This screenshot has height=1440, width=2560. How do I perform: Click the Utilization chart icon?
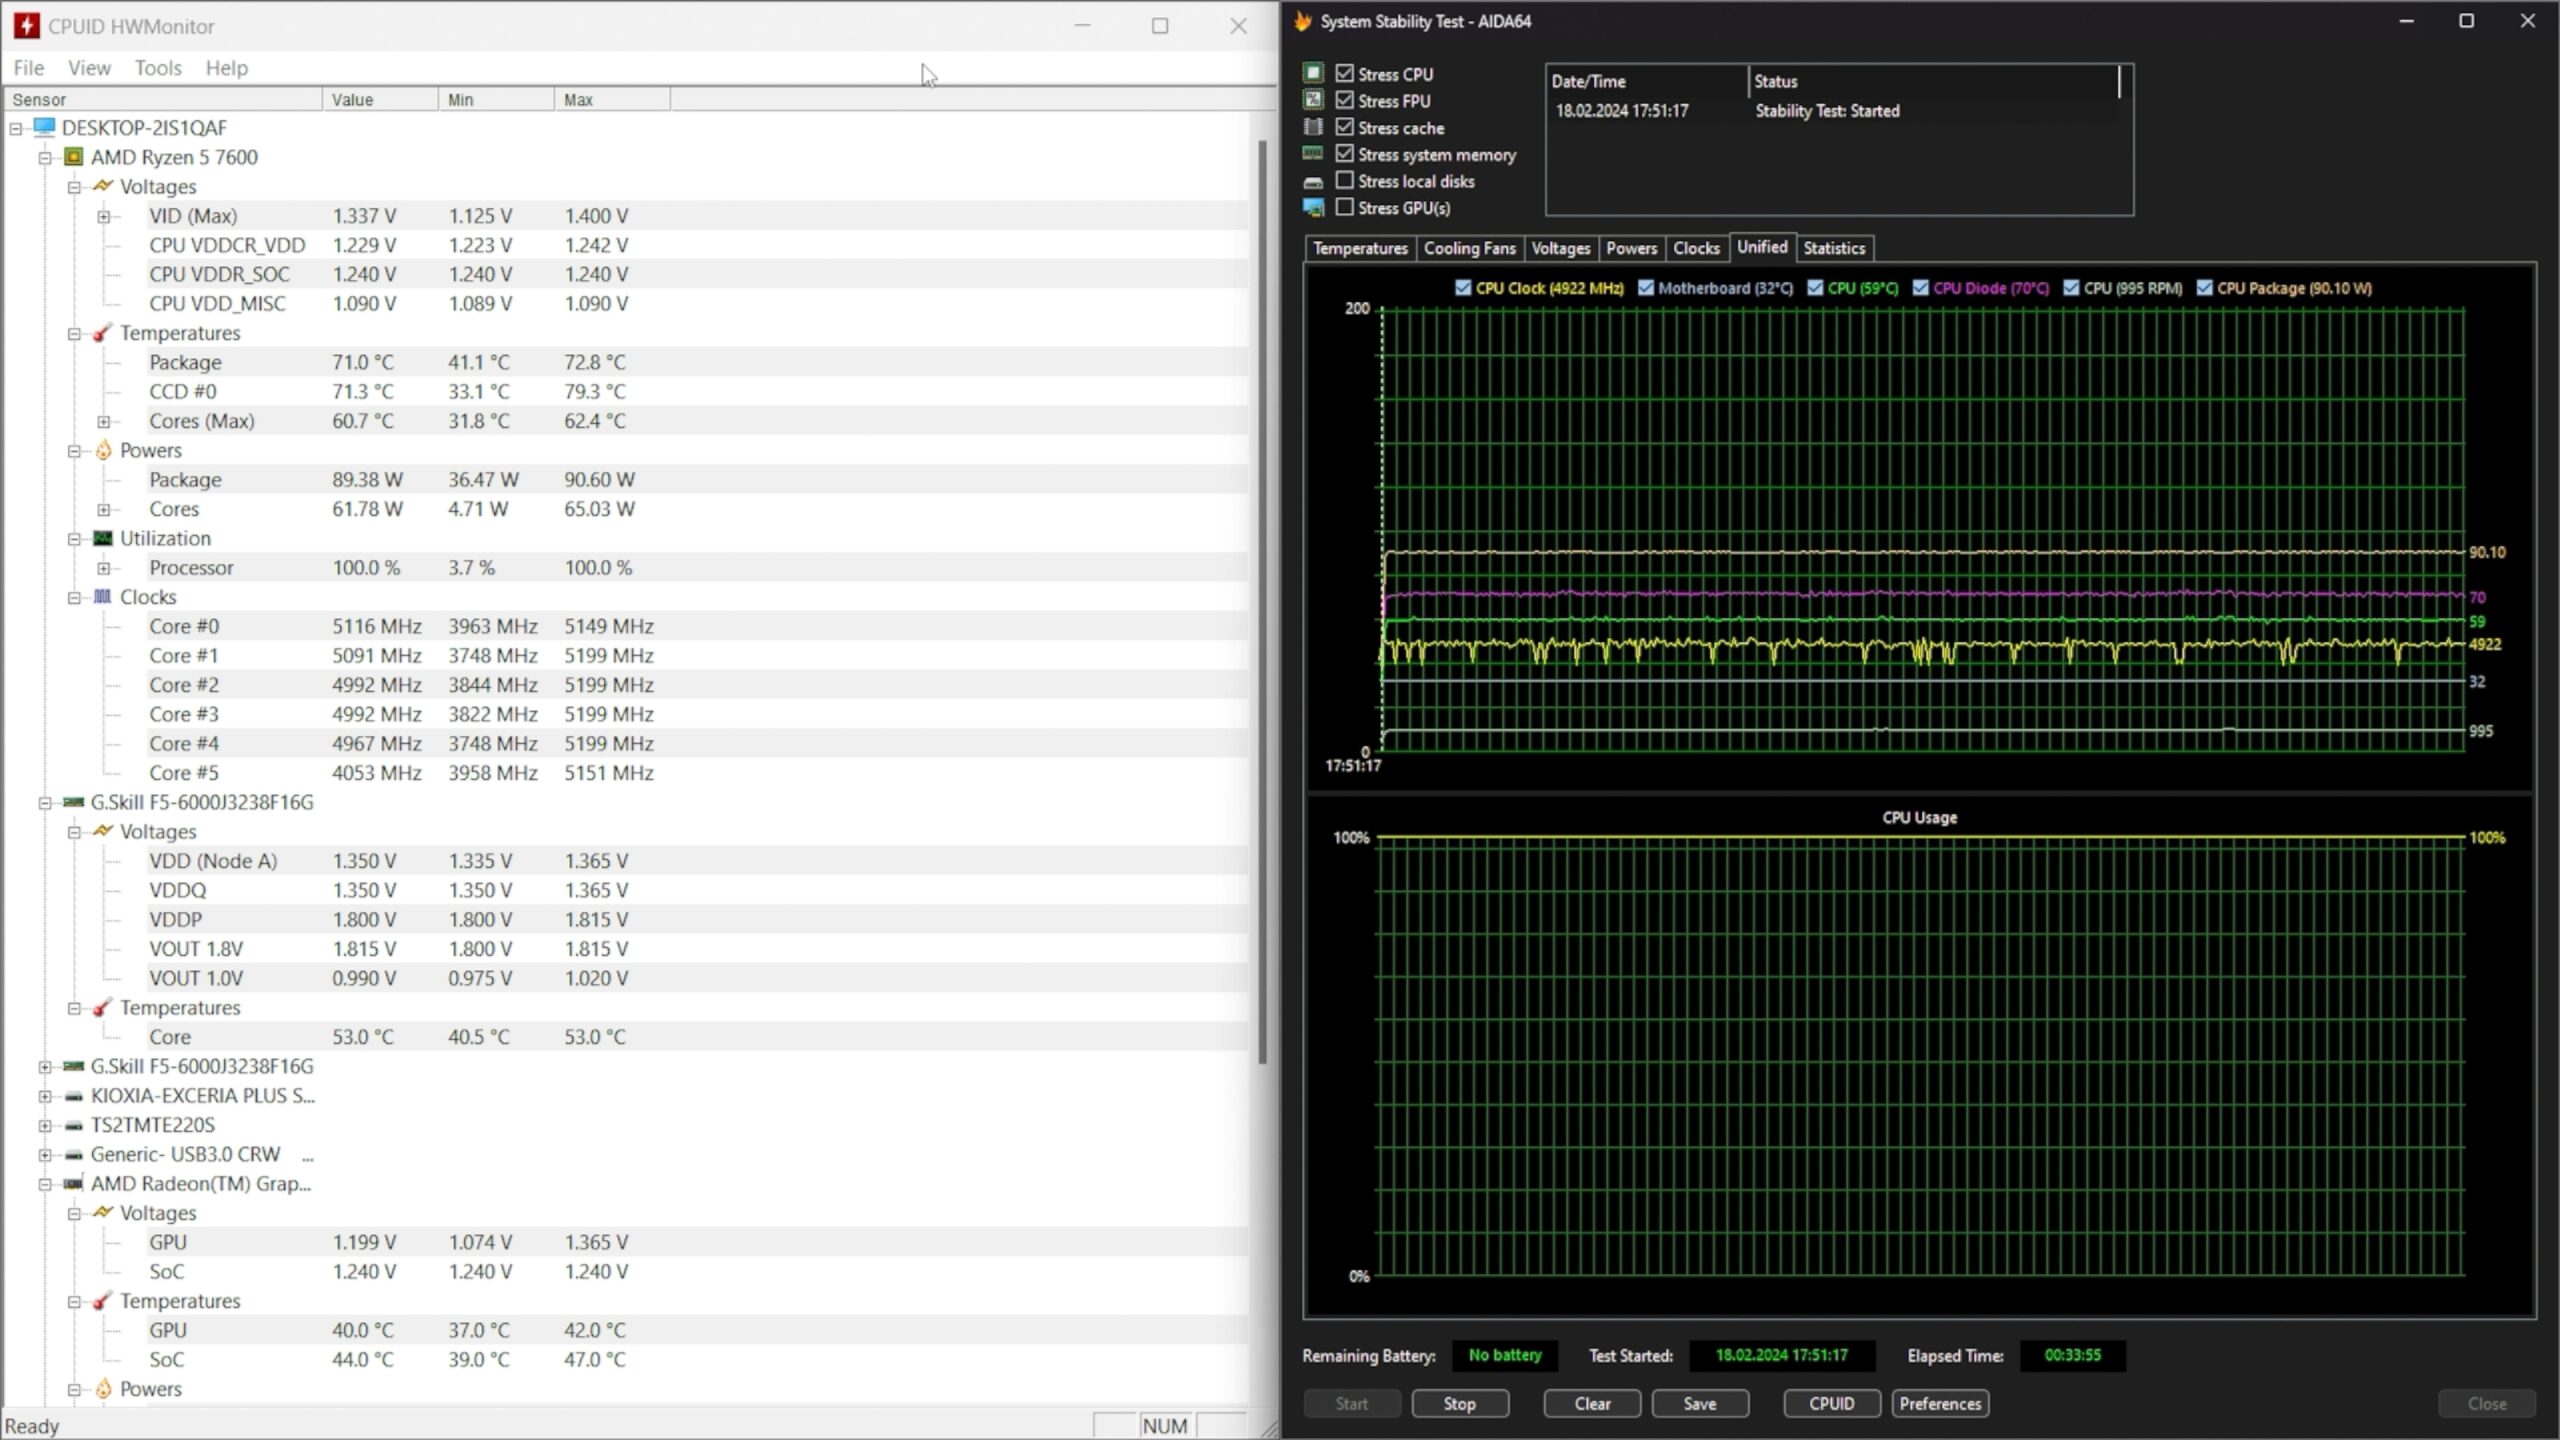[x=103, y=538]
